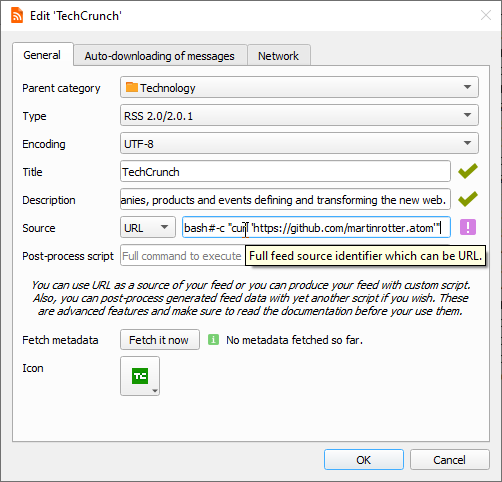Click the Cancel button

click(450, 460)
